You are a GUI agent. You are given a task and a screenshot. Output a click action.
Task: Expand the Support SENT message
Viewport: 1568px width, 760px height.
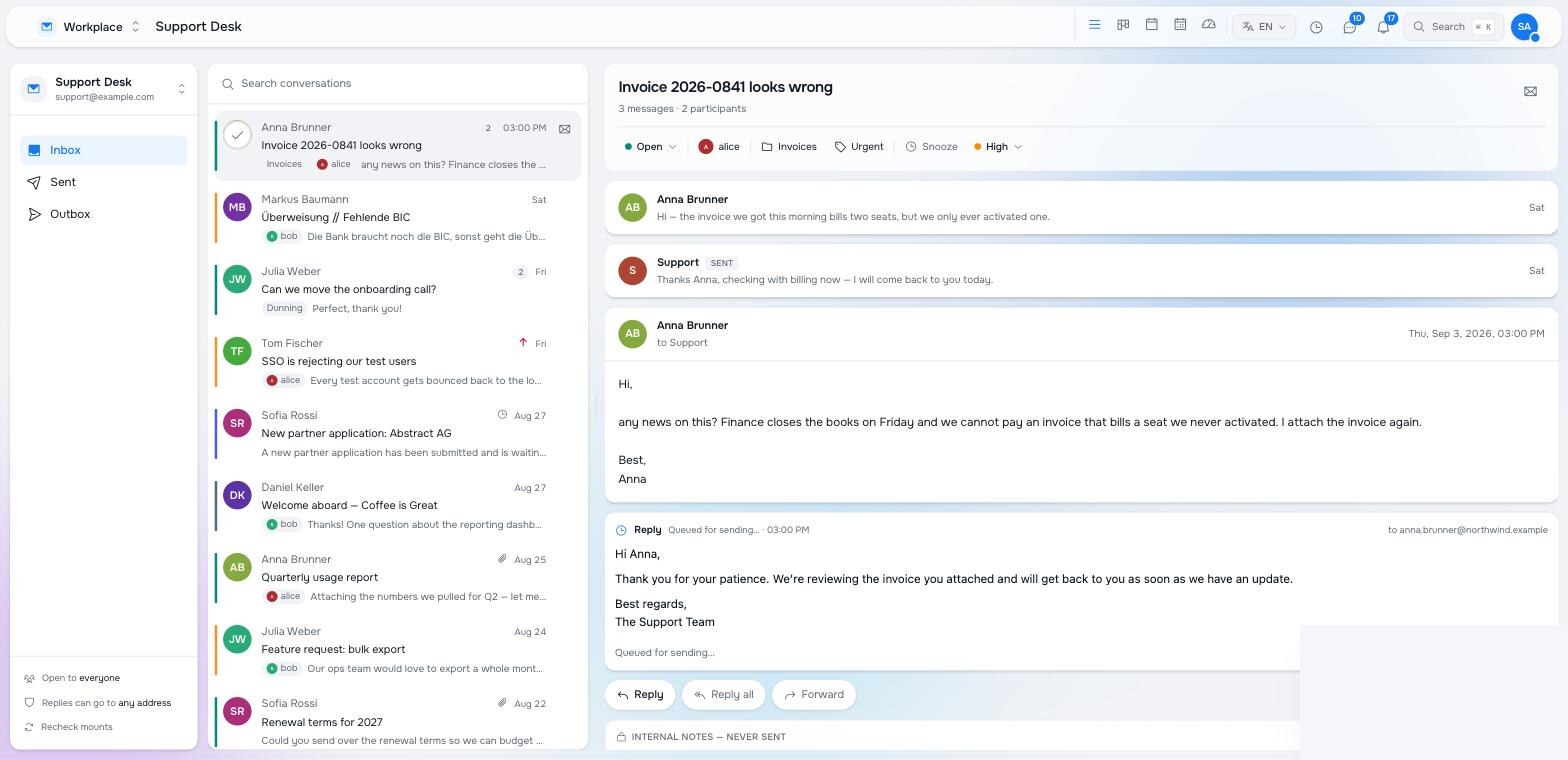pyautogui.click(x=1081, y=270)
